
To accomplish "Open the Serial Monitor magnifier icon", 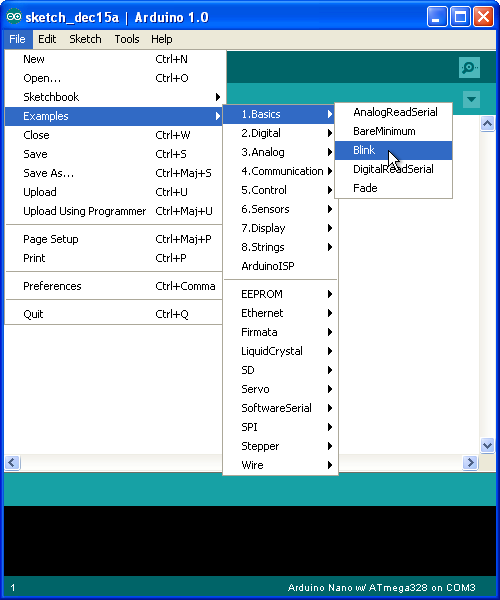I will [469, 68].
